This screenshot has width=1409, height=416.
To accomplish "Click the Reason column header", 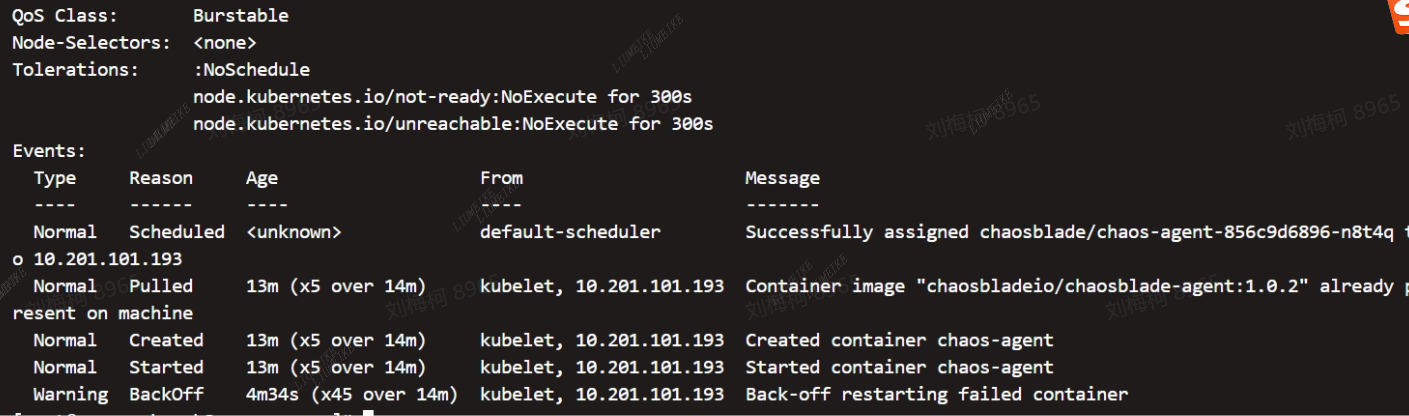I will click(x=161, y=178).
